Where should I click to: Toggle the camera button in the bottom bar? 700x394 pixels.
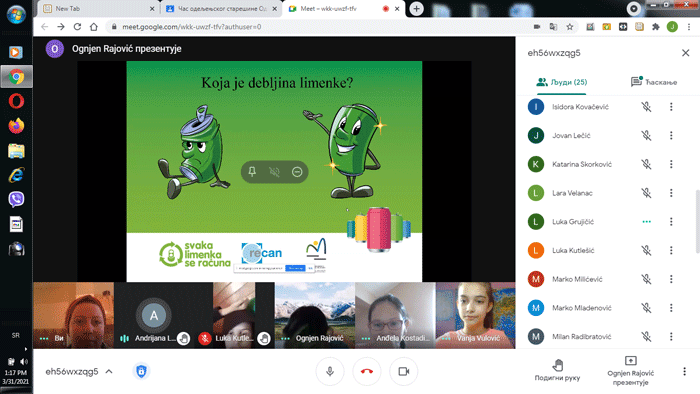pyautogui.click(x=404, y=371)
